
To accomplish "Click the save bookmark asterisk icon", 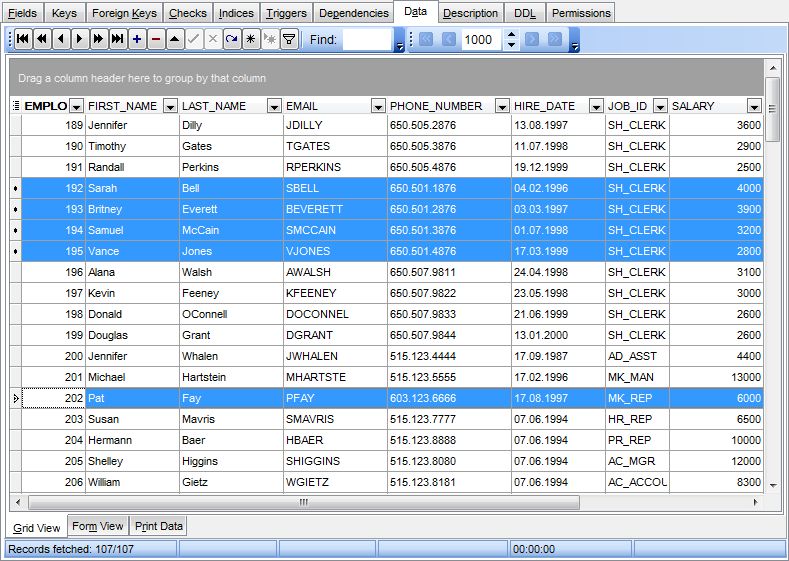I will pyautogui.click(x=250, y=40).
